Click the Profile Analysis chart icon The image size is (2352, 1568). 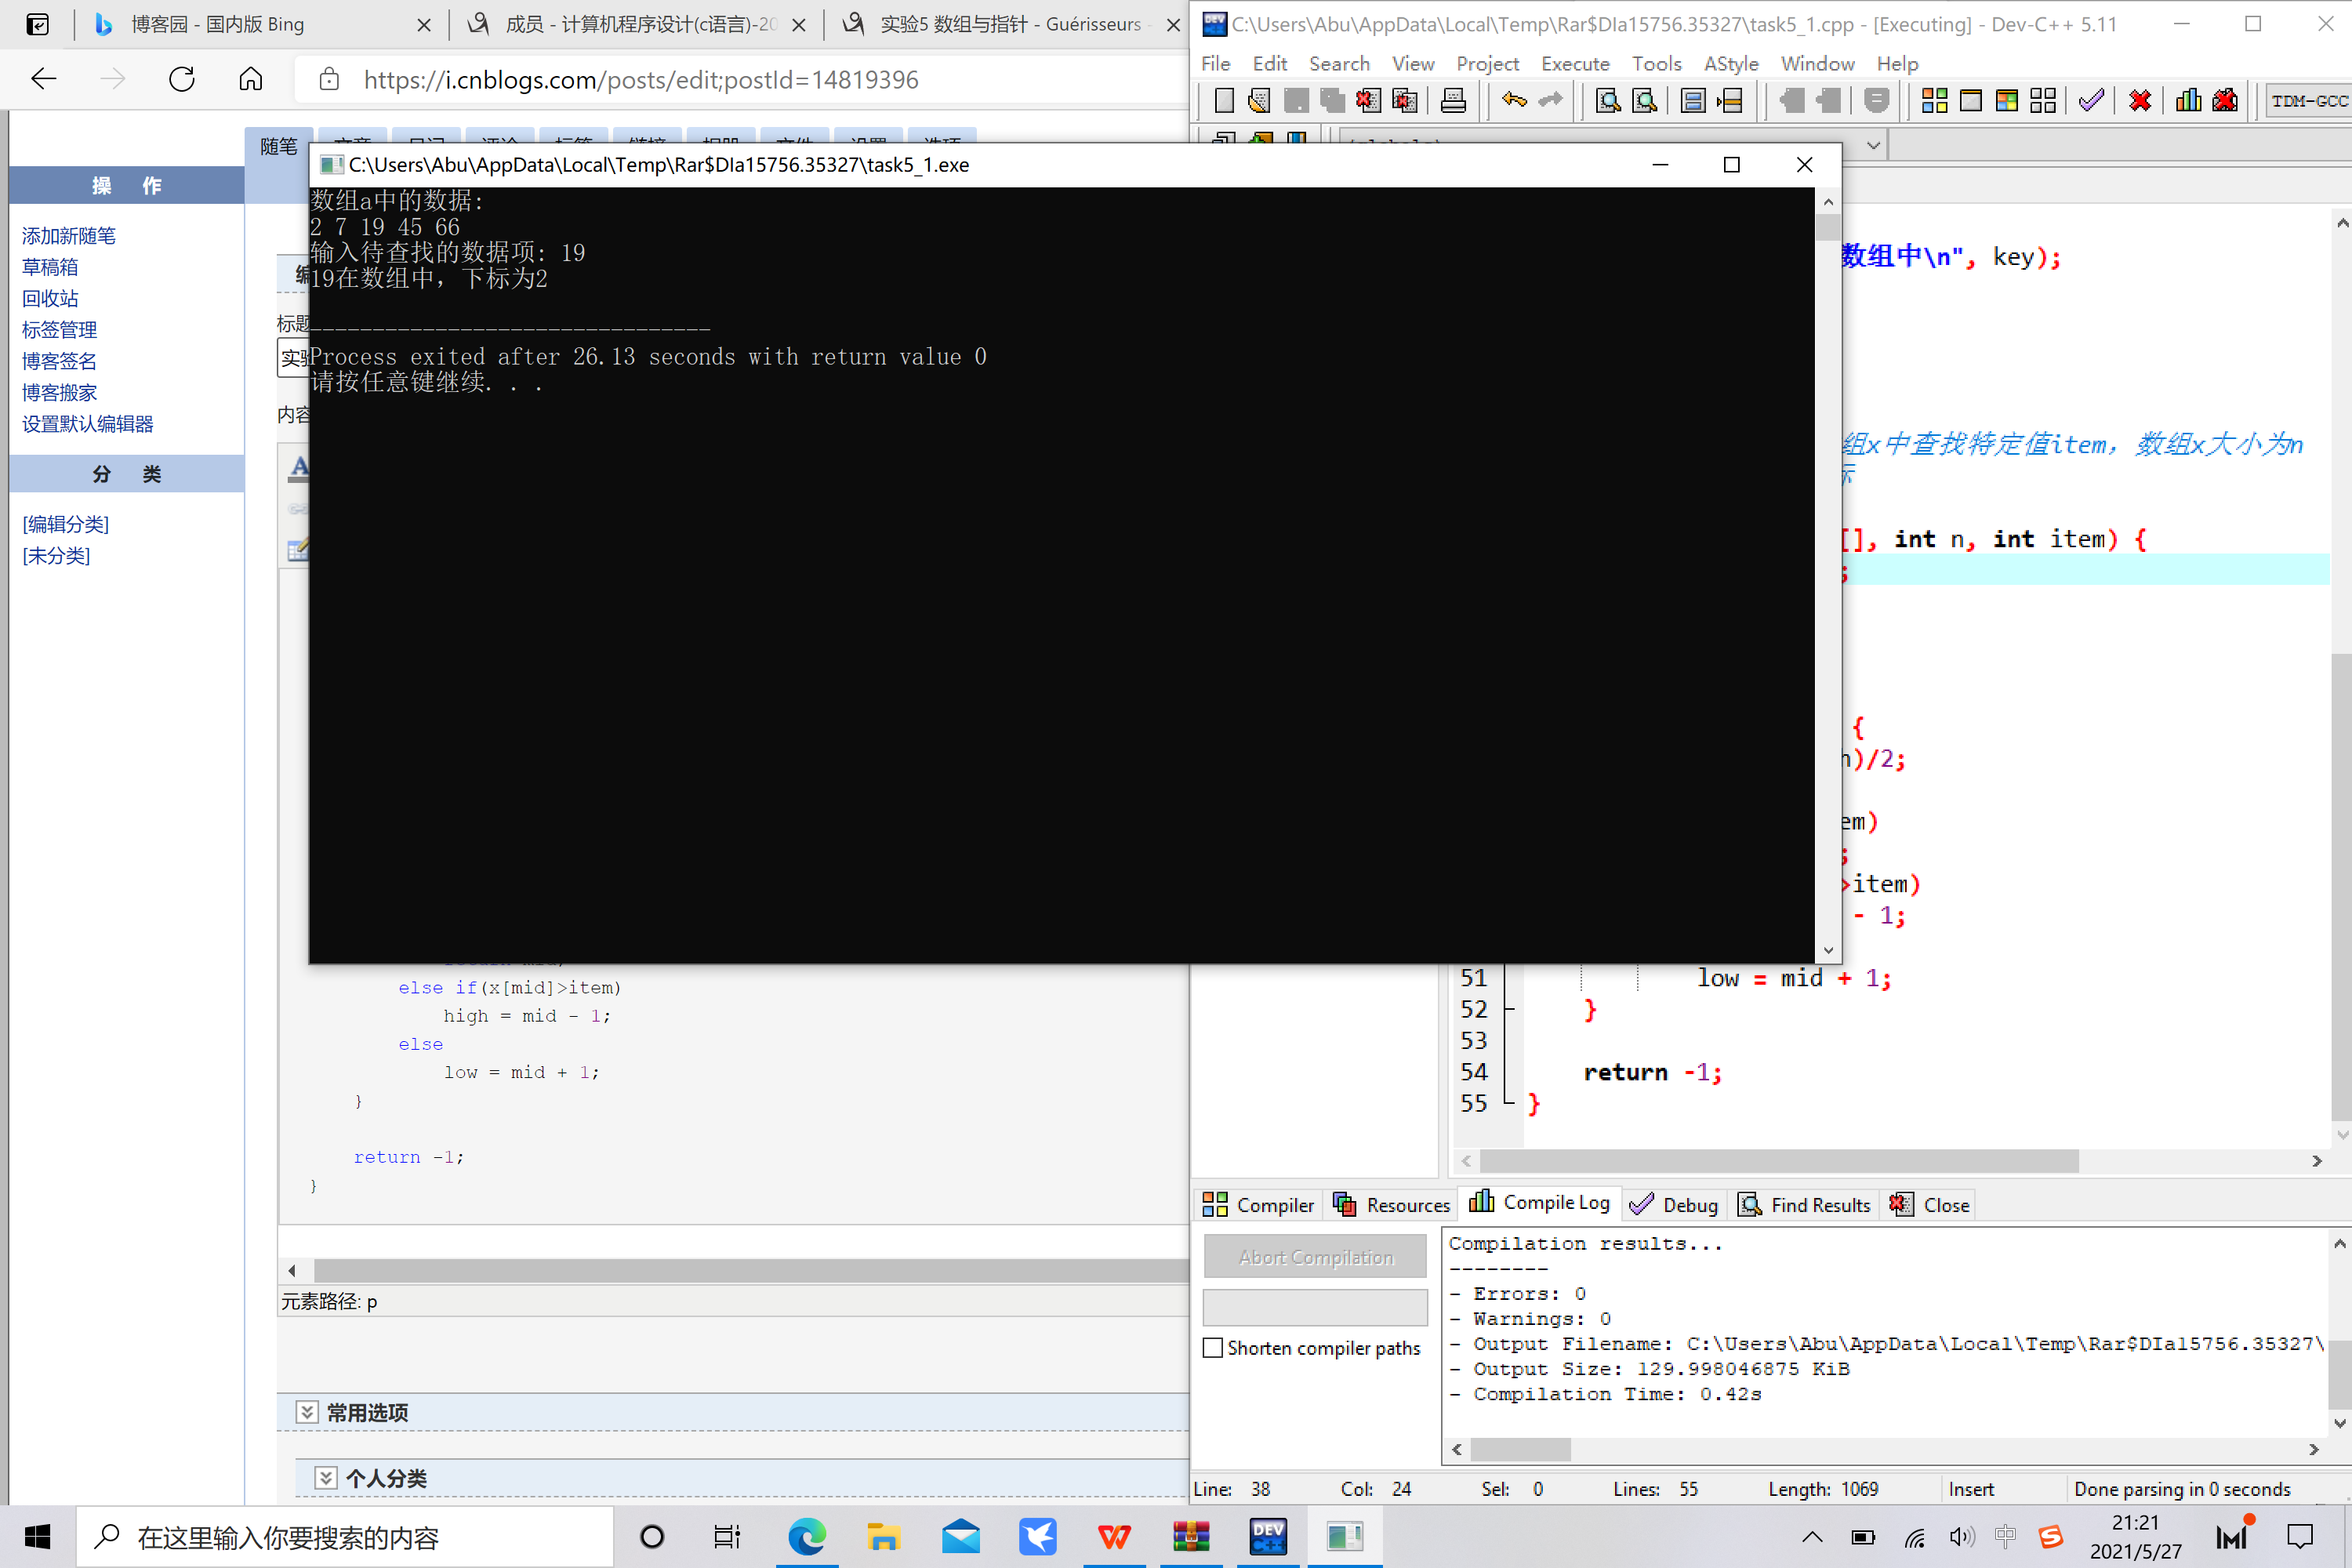[x=2188, y=101]
